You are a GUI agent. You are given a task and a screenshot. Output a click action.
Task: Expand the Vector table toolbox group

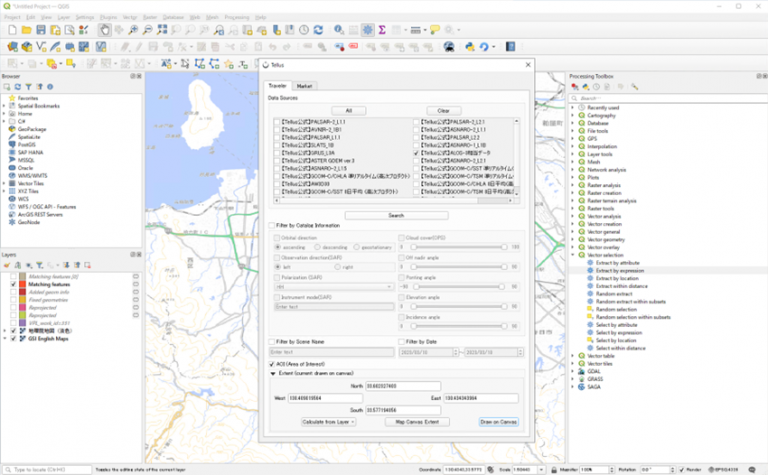coord(573,356)
